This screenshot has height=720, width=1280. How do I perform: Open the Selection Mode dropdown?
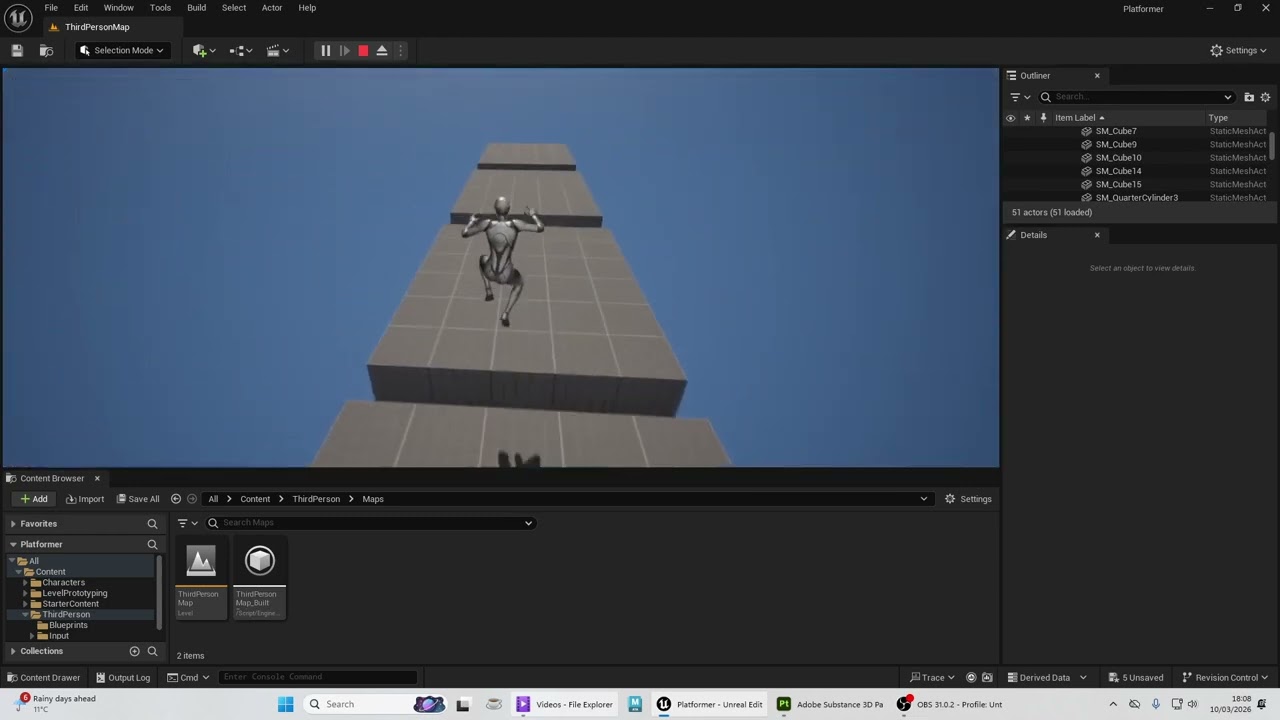click(121, 50)
